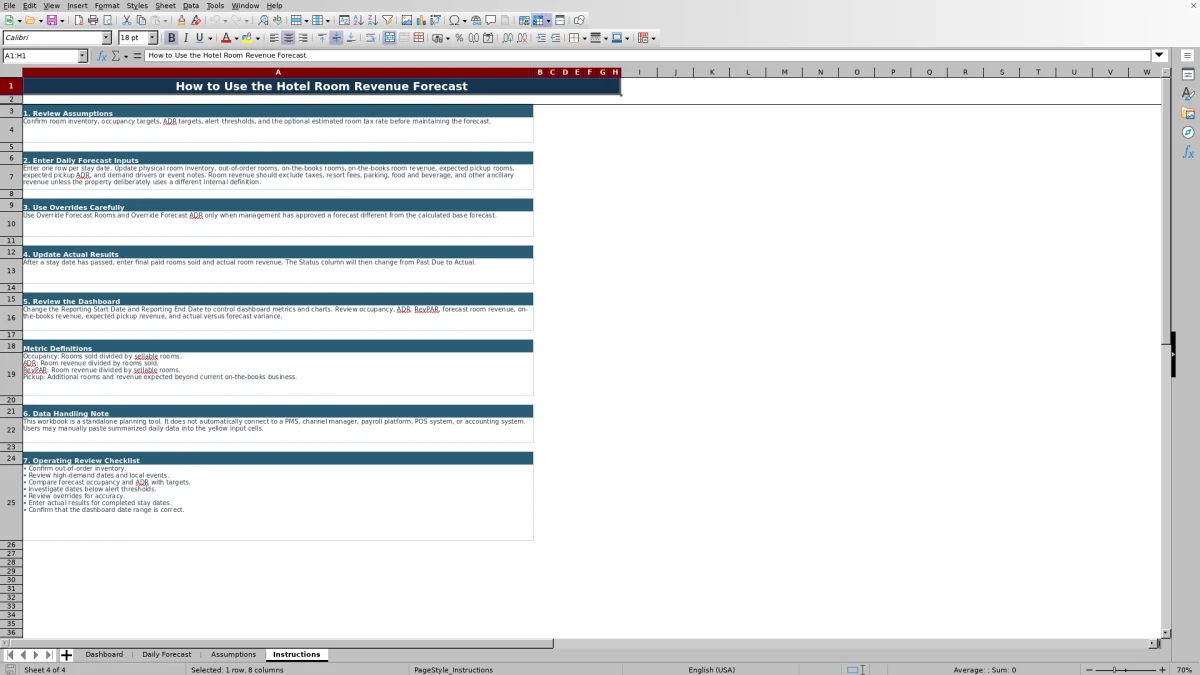Open the Data menu
Image resolution: width=1200 pixels, height=675 pixels.
[x=191, y=6]
